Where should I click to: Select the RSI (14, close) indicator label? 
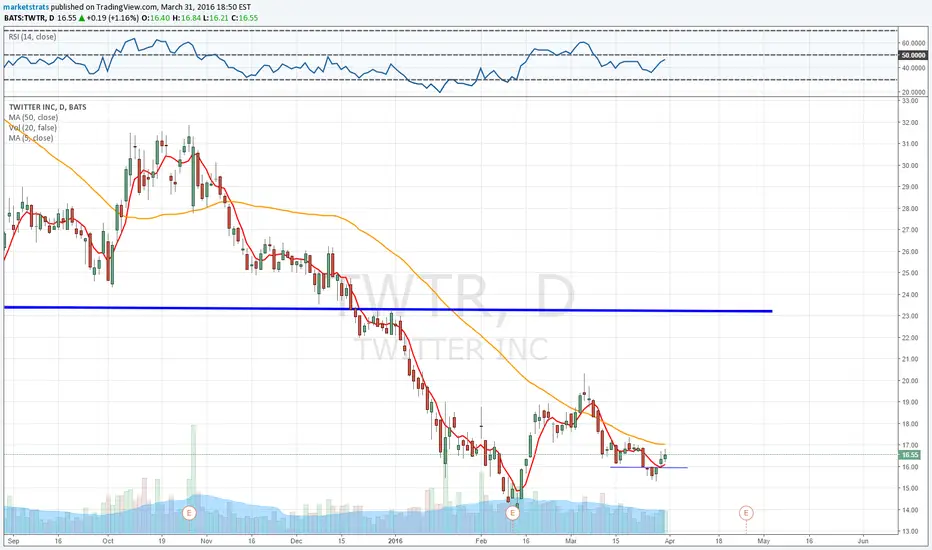pyautogui.click(x=32, y=37)
